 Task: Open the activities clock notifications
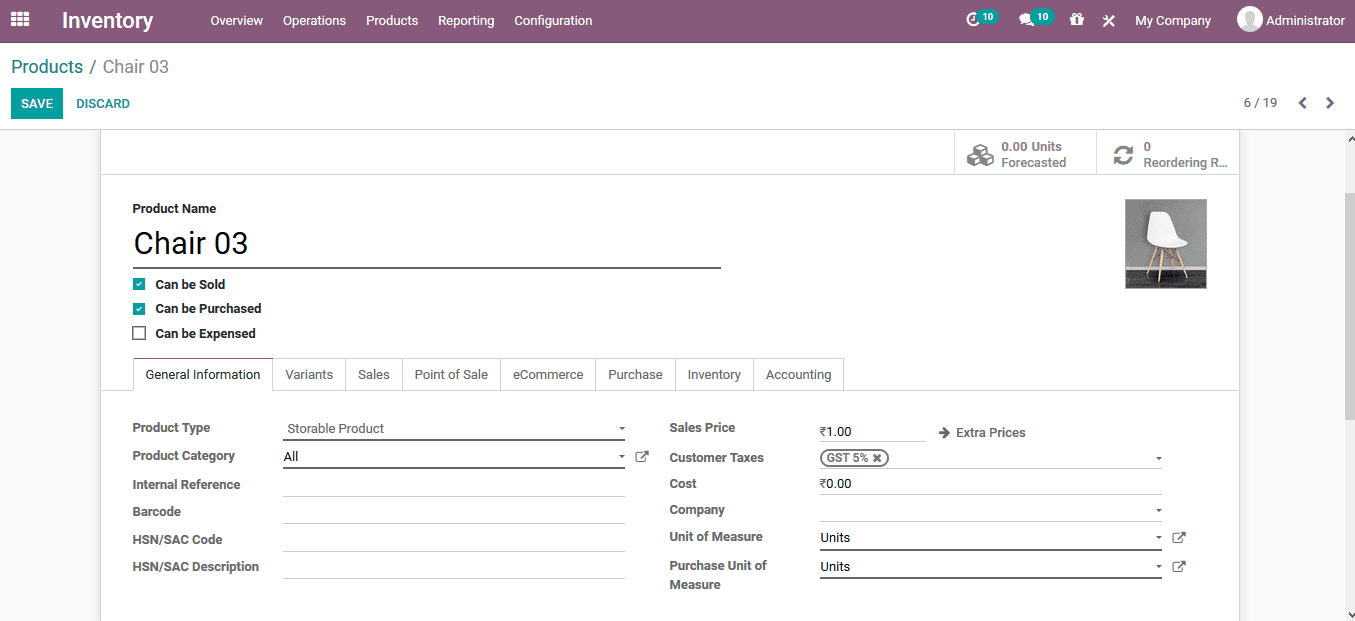pyautogui.click(x=976, y=17)
